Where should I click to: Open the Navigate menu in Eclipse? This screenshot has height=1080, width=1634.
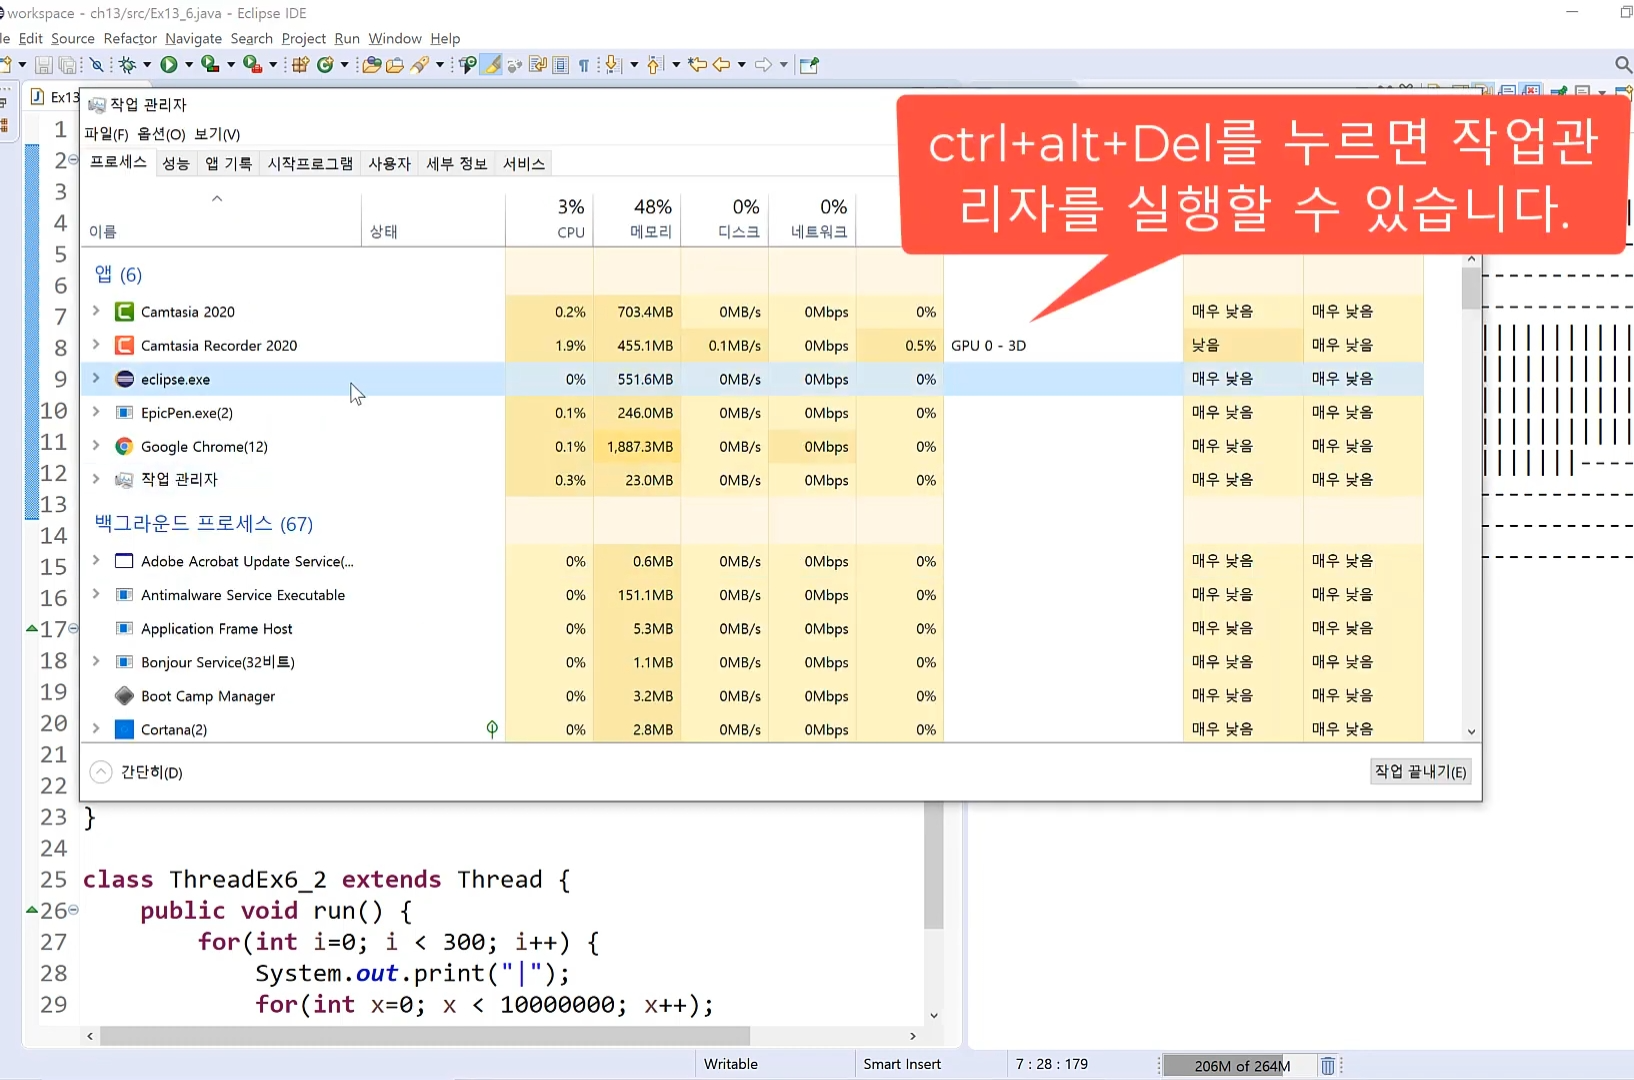coord(193,39)
